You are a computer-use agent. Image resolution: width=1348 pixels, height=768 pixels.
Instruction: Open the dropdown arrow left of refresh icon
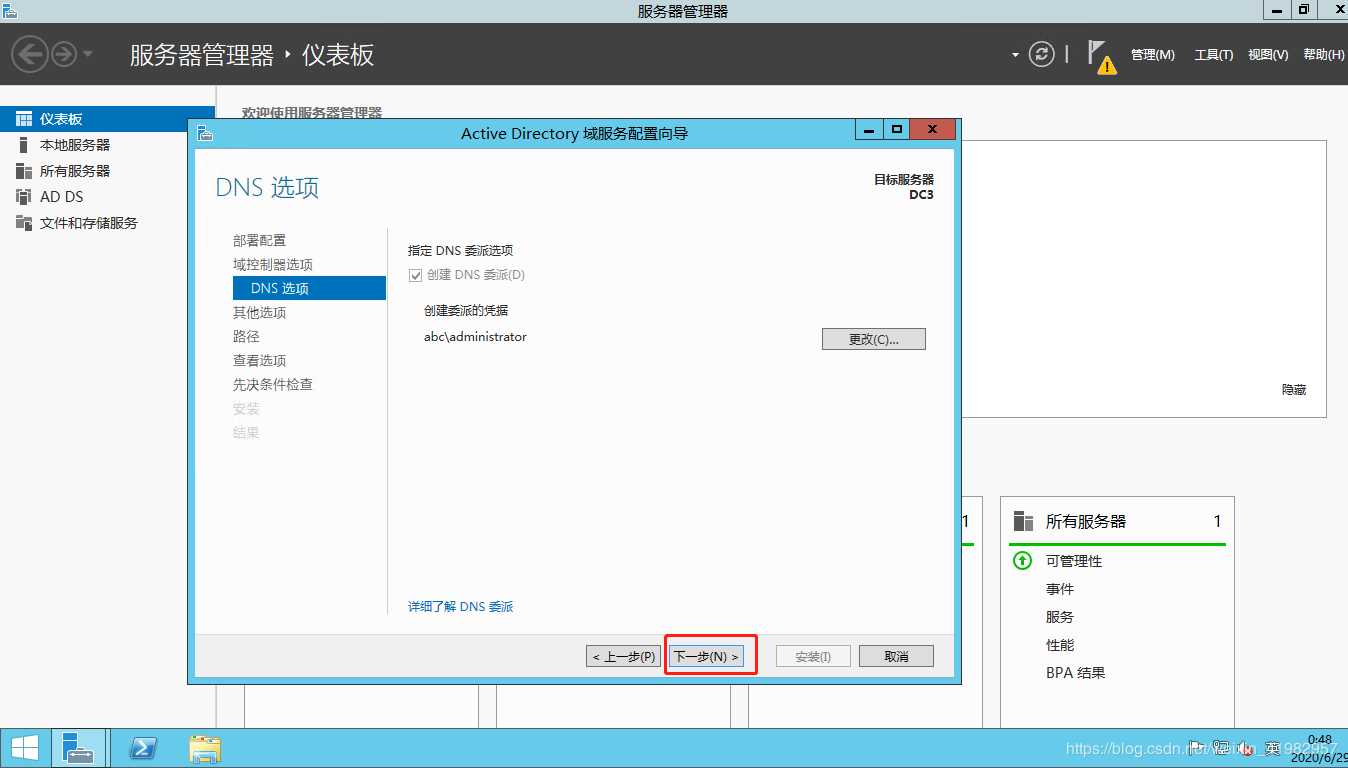coord(1015,55)
